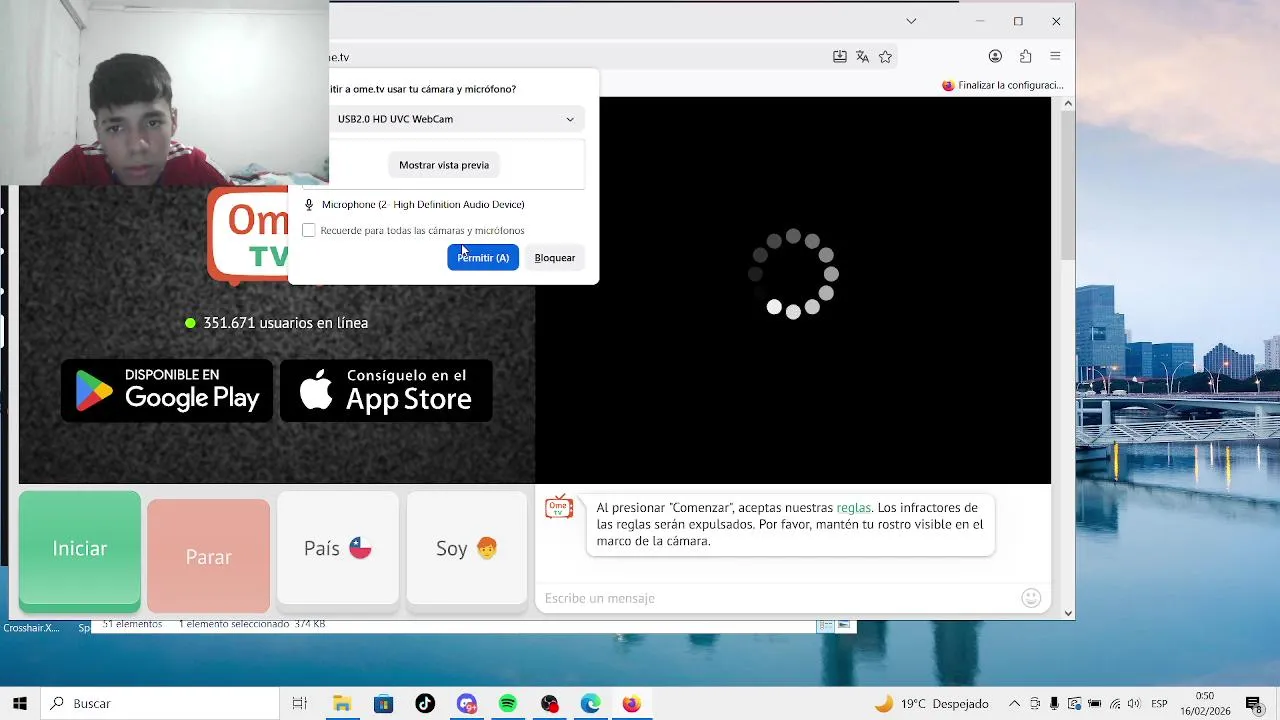Click the Google Play download badge
This screenshot has height=720, width=1280.
click(x=167, y=390)
